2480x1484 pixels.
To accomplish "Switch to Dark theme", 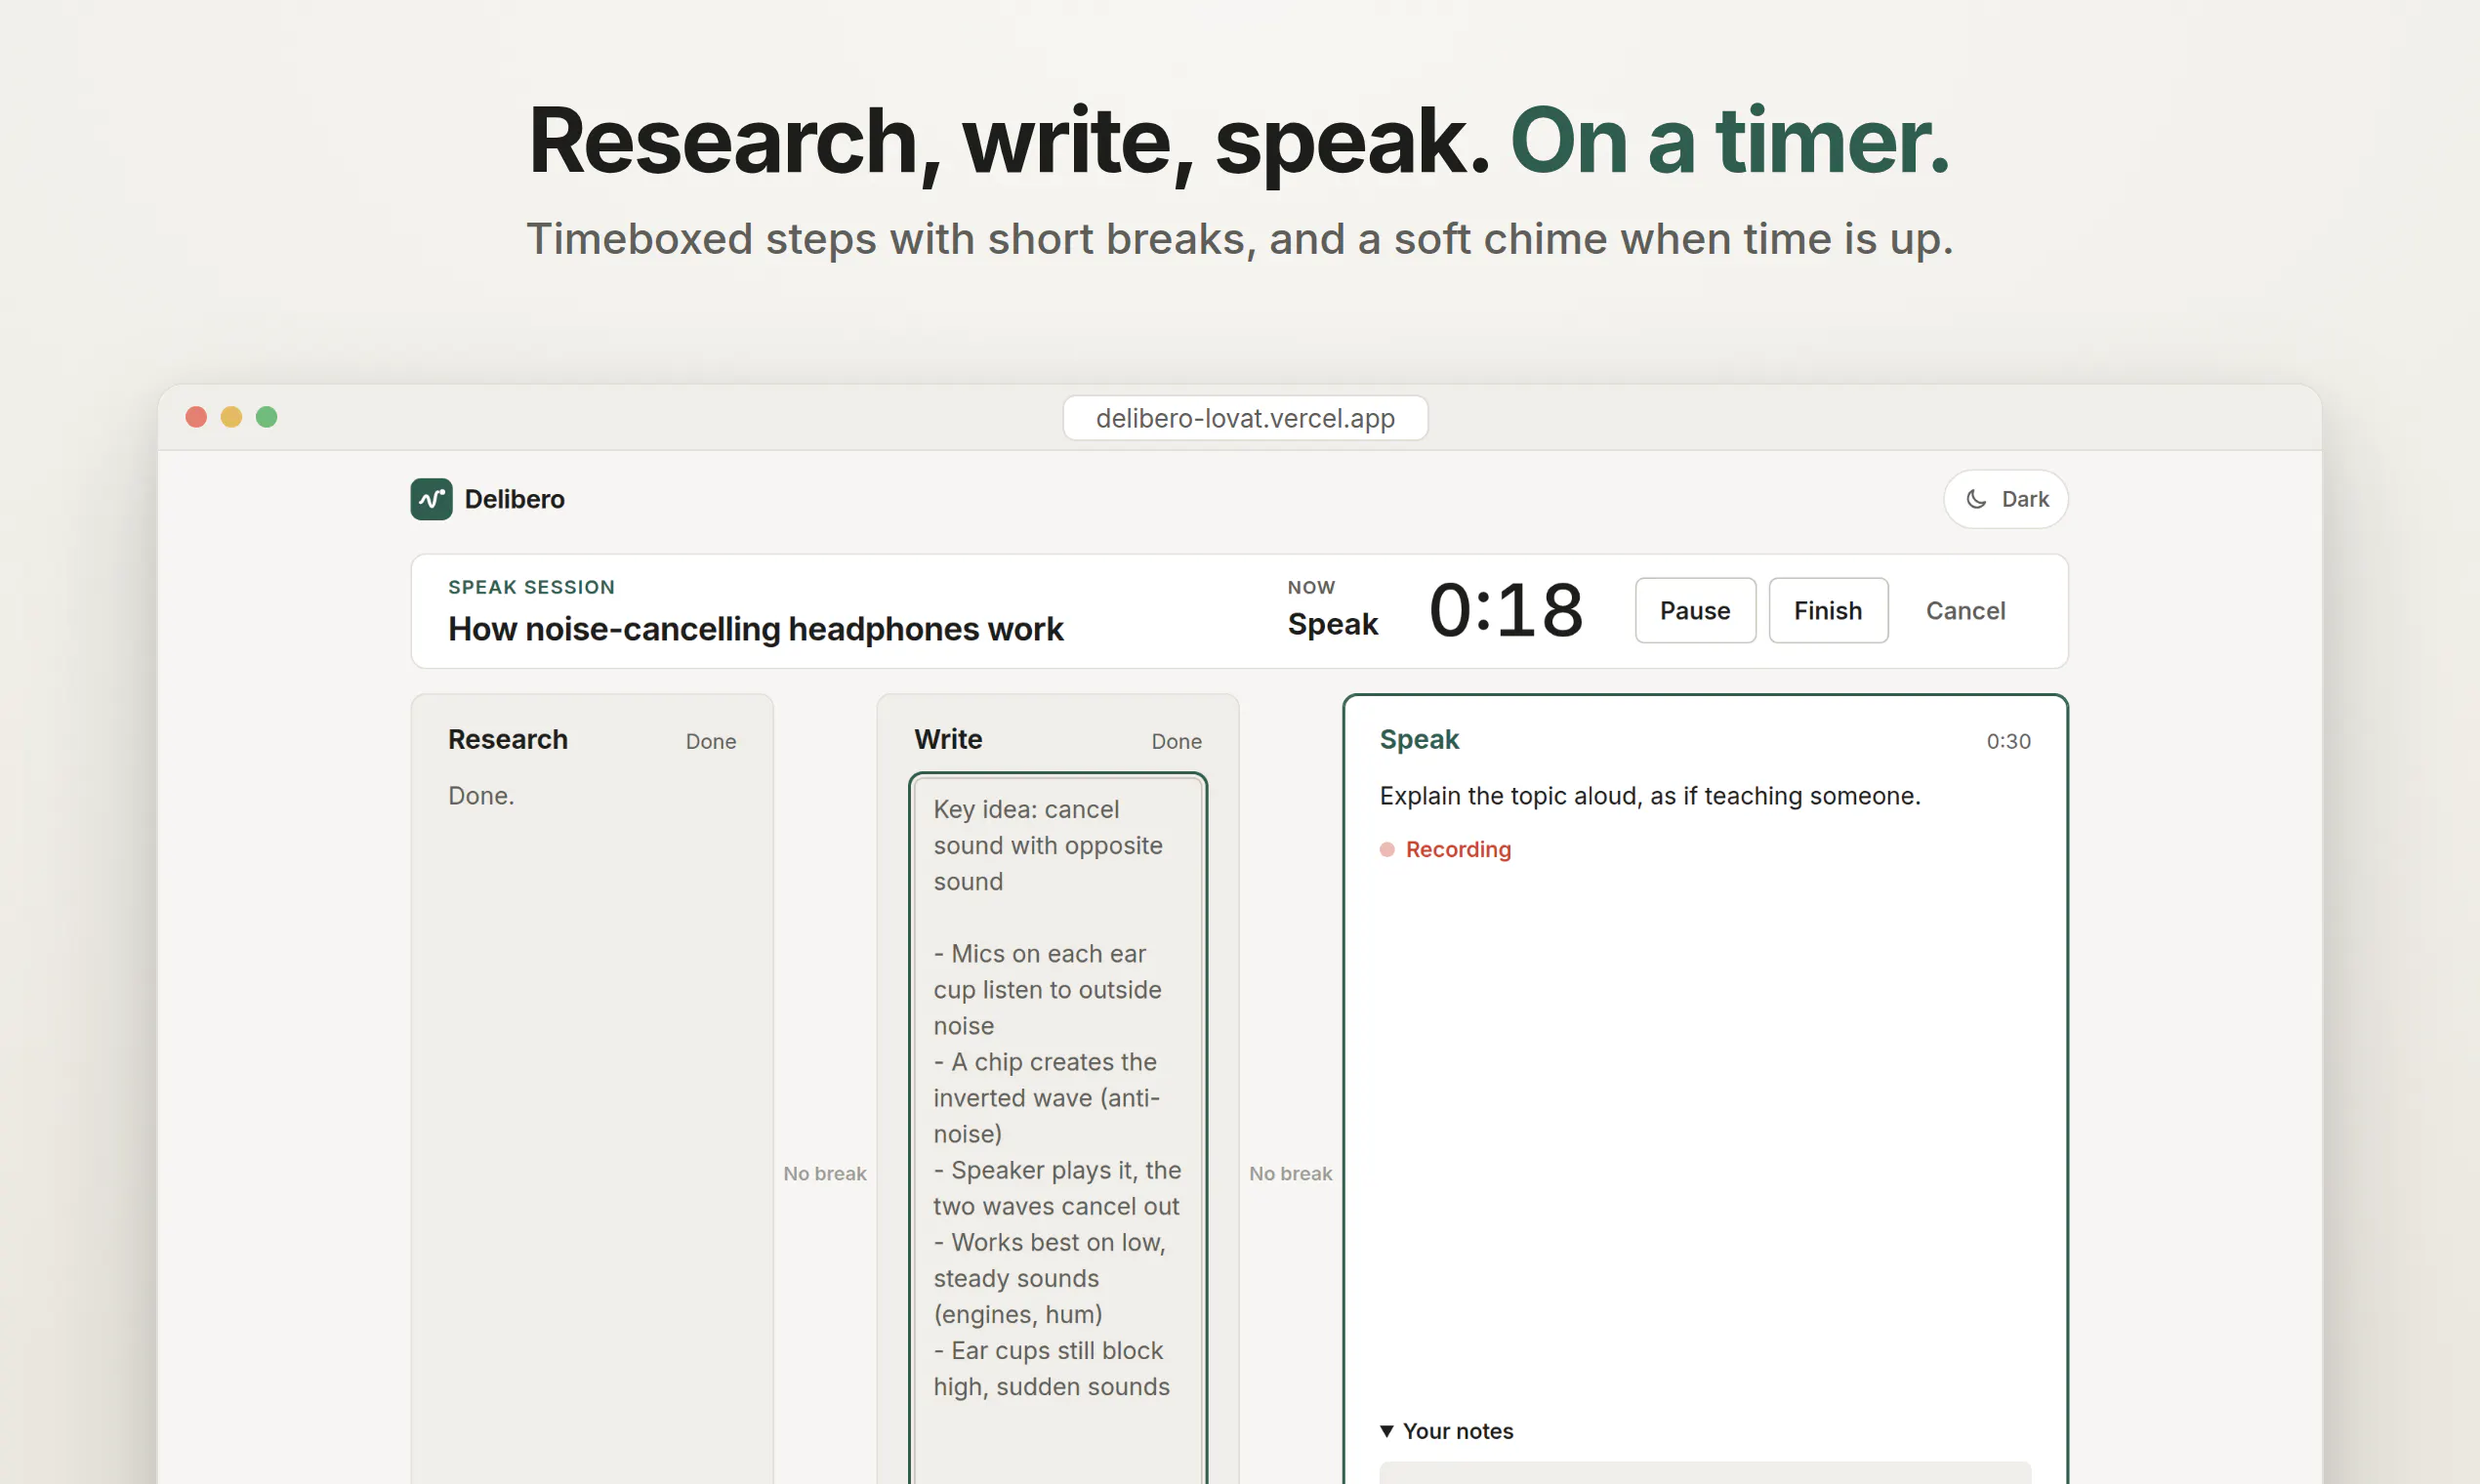I will pos(2005,499).
